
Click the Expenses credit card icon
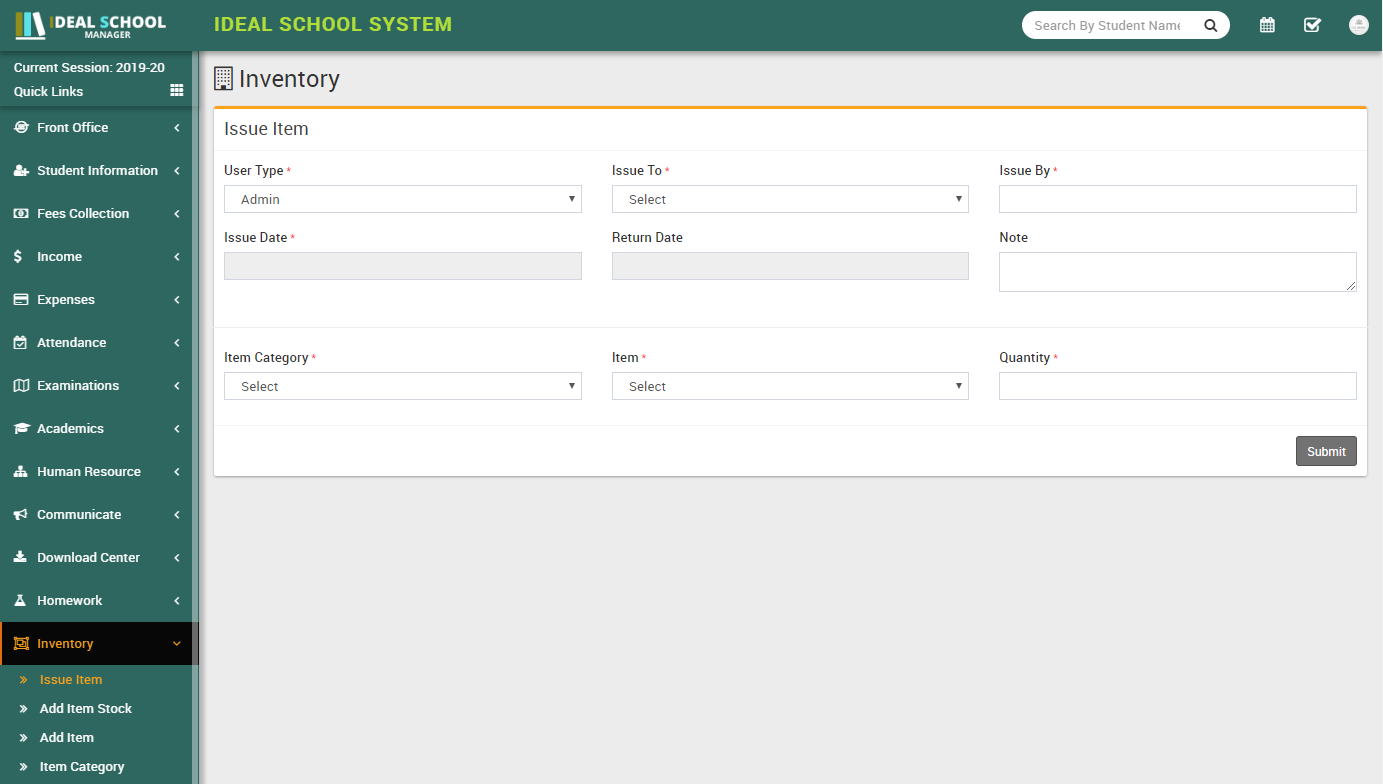tap(21, 299)
